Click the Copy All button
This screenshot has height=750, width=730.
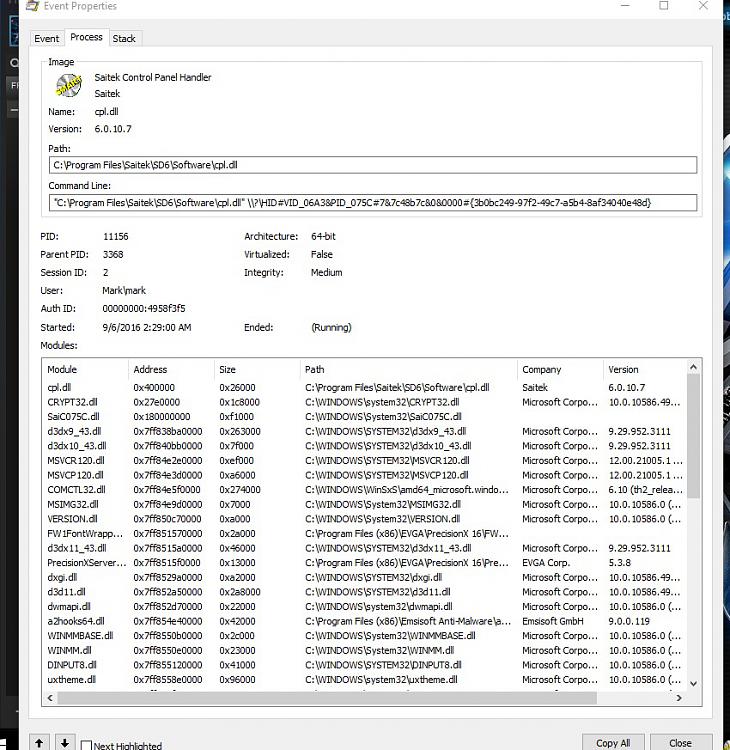pos(613,743)
